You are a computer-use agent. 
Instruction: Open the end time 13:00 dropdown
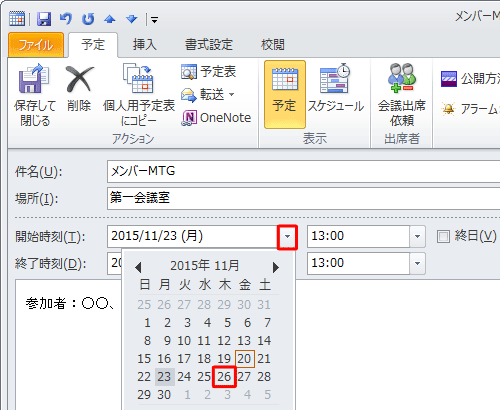tap(417, 263)
